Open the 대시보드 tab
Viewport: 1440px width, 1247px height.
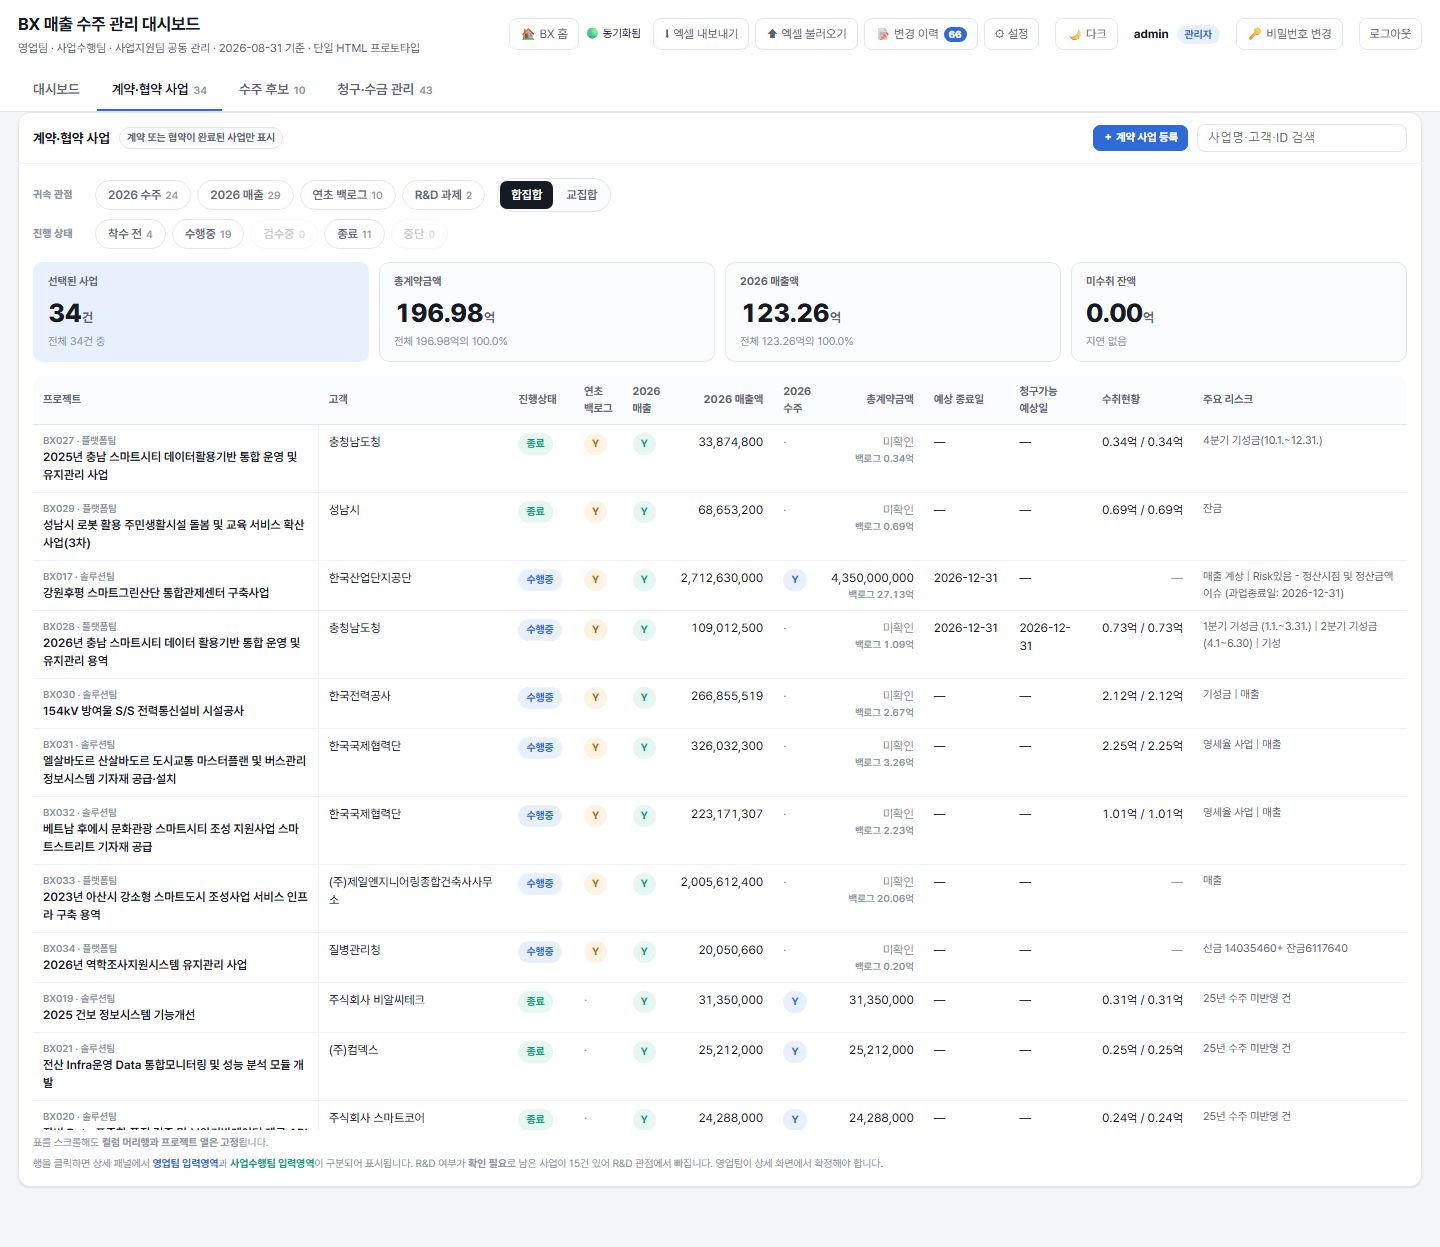point(56,90)
